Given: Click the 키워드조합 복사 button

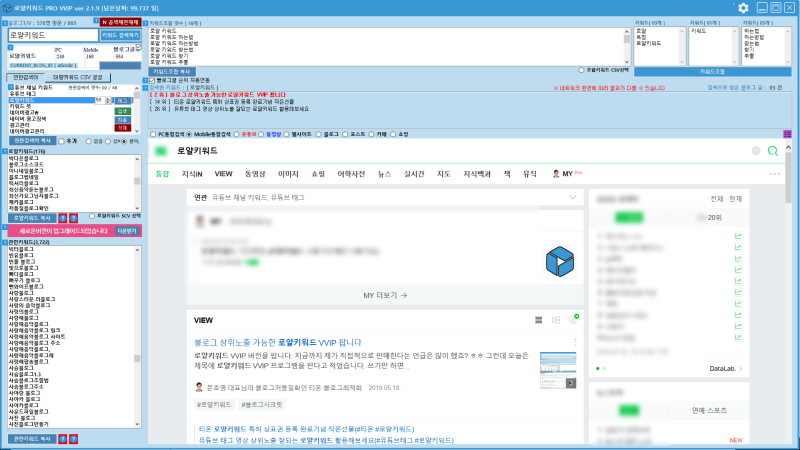Looking at the screenshot, I should pyautogui.click(x=172, y=72).
